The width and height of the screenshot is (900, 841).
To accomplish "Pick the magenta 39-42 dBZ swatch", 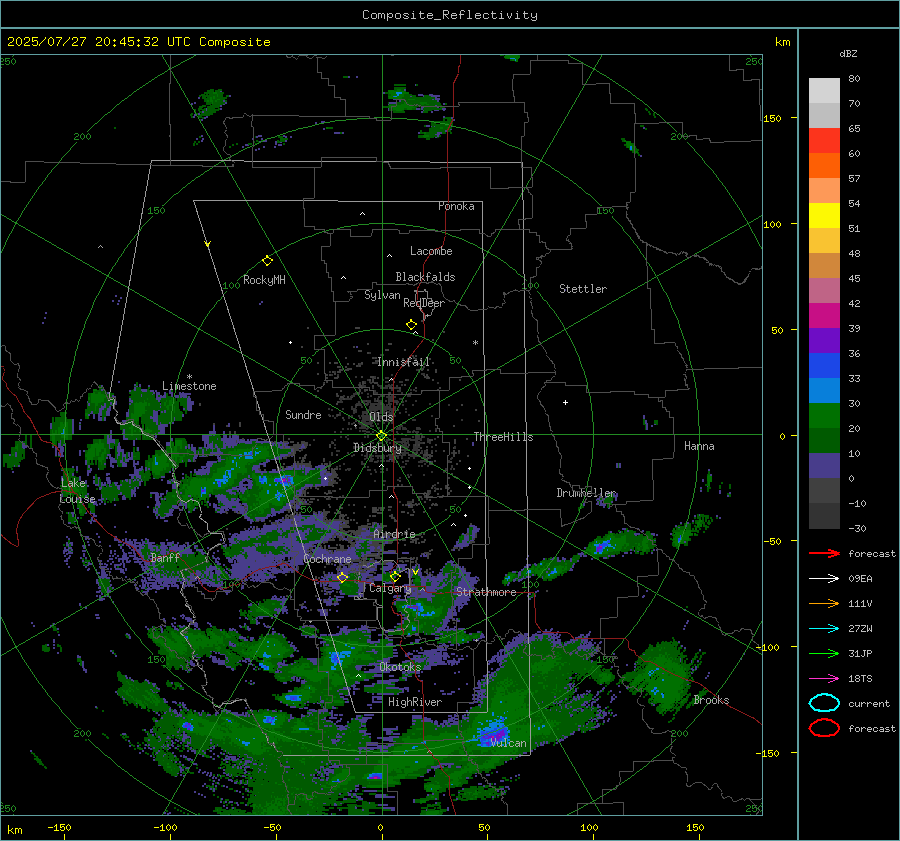I will pyautogui.click(x=824, y=316).
